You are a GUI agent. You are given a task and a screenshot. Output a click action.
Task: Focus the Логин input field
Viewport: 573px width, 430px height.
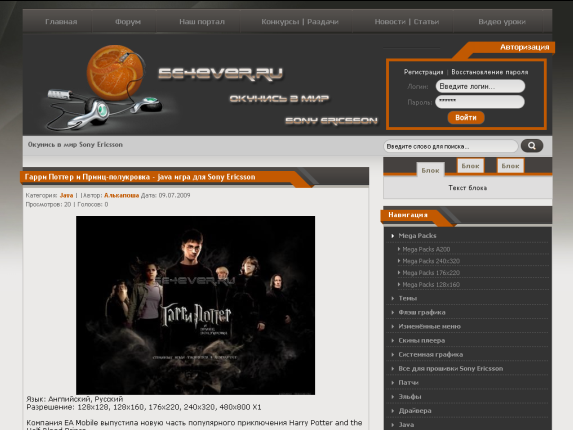(480, 87)
